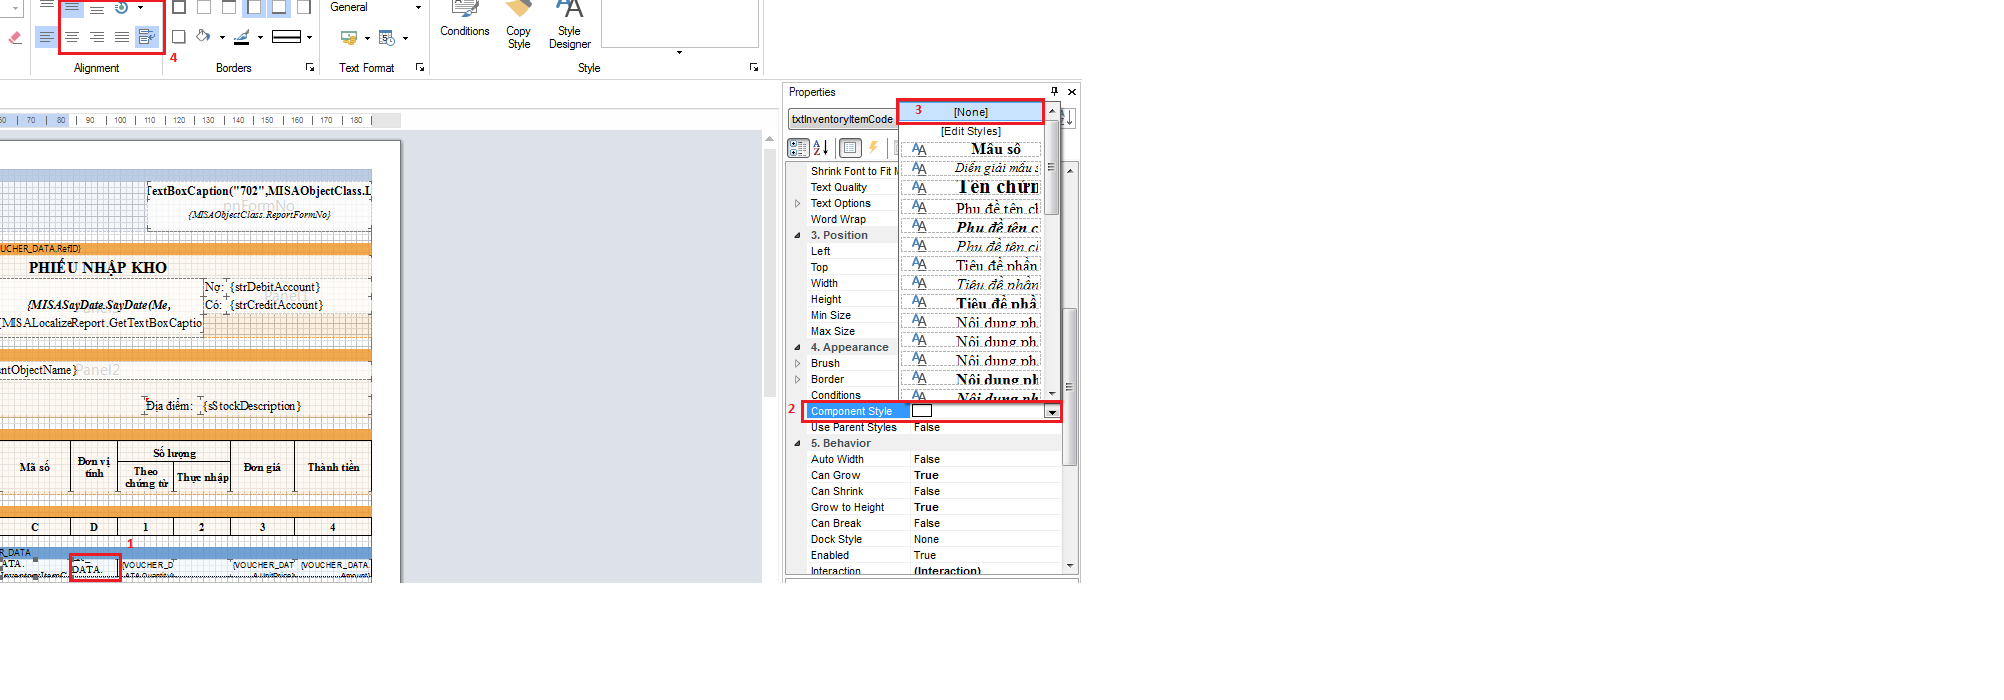Click the Shadow border icon
This screenshot has width=2004, height=700.
pyautogui.click(x=179, y=37)
